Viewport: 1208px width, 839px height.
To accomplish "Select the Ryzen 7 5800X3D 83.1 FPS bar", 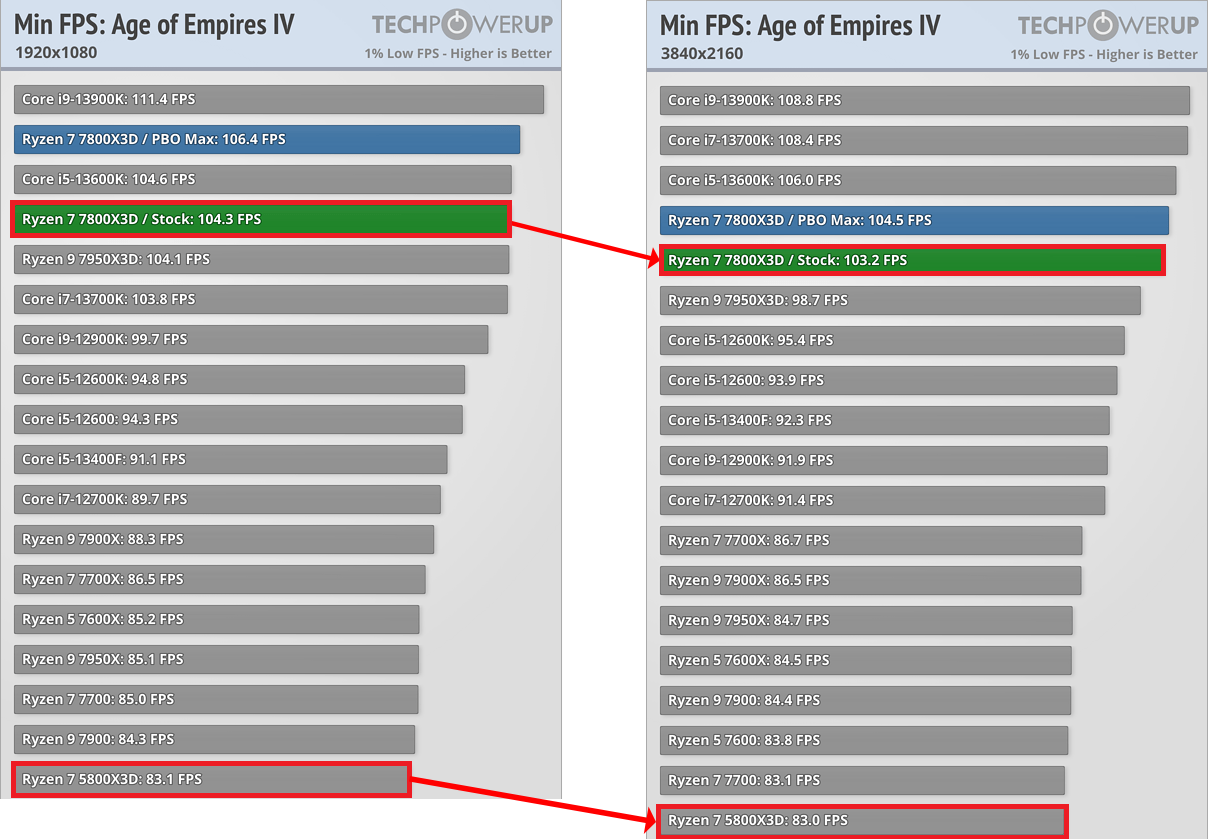I will [x=212, y=779].
